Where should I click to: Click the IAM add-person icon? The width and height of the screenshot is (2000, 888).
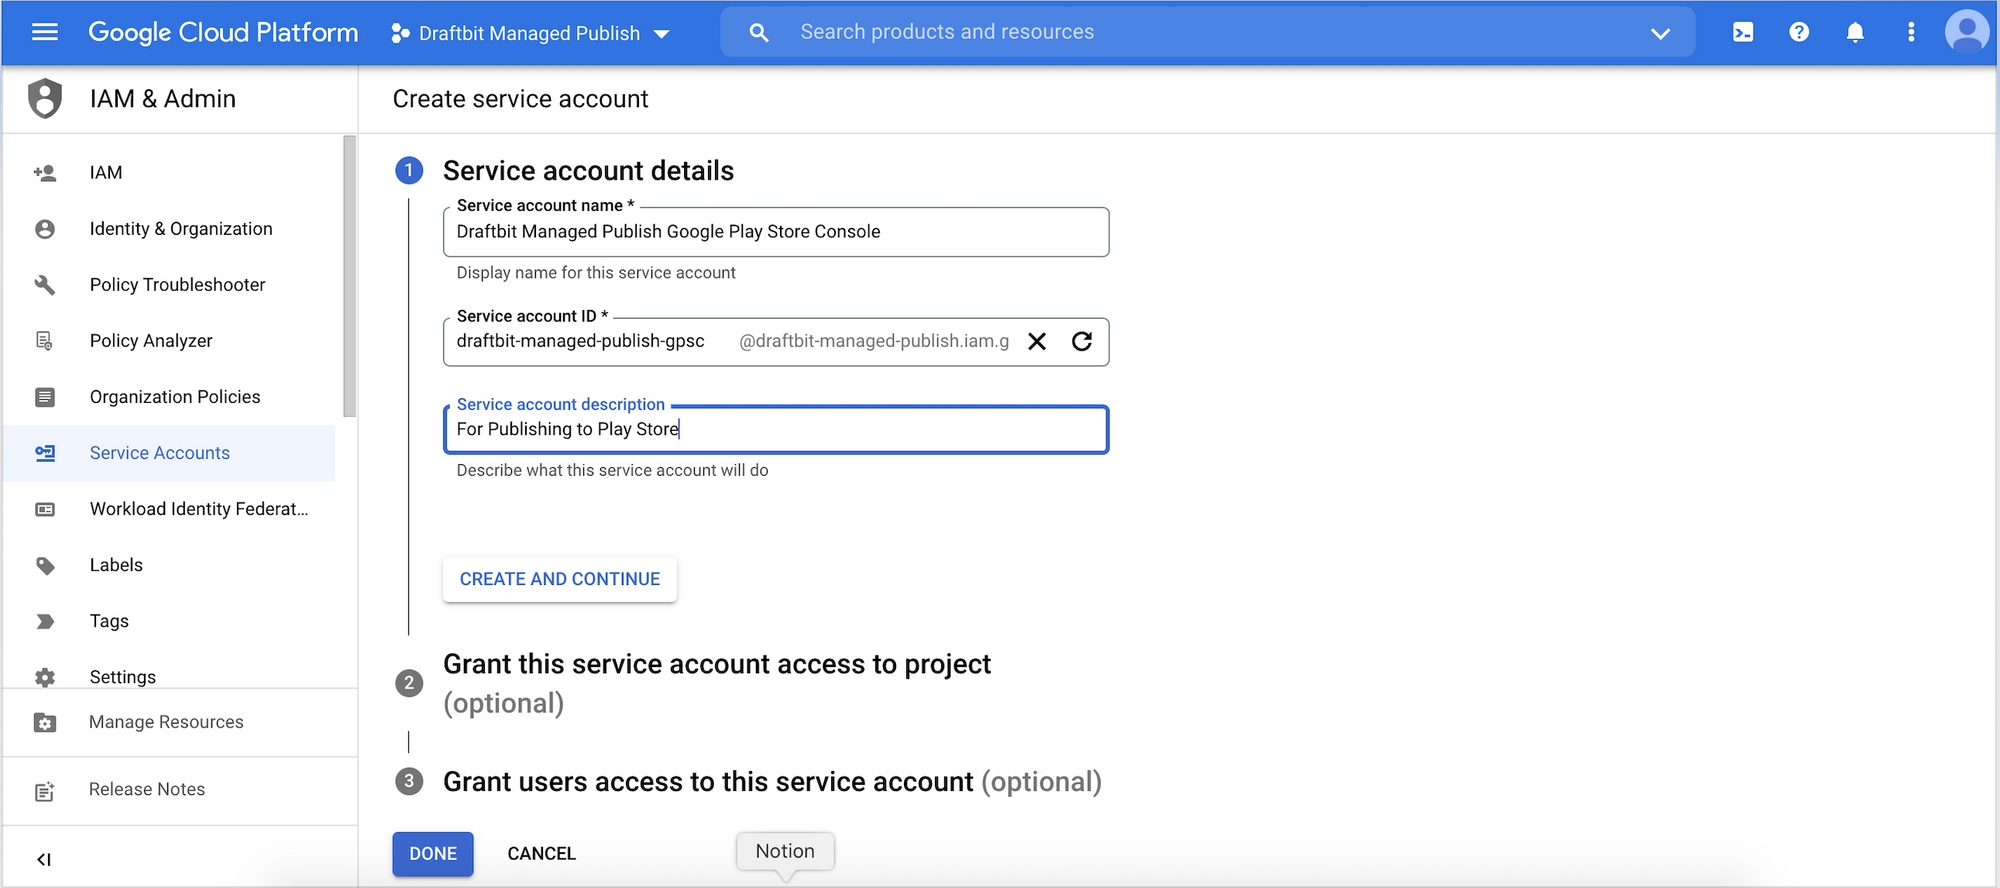pyautogui.click(x=45, y=173)
